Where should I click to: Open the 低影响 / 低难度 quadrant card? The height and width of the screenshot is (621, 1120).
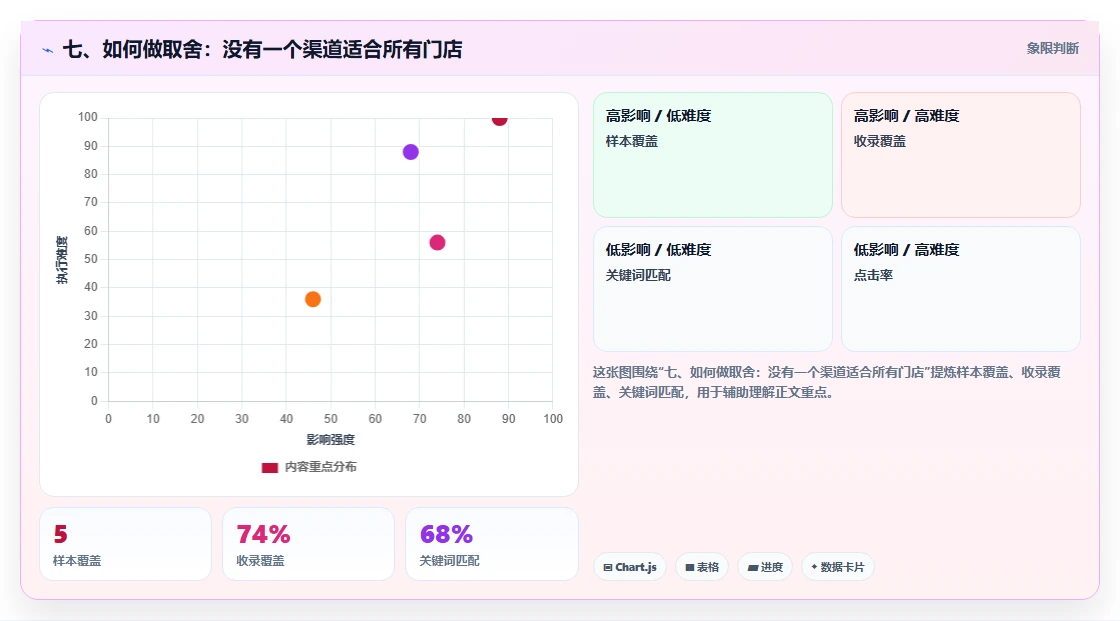click(713, 289)
